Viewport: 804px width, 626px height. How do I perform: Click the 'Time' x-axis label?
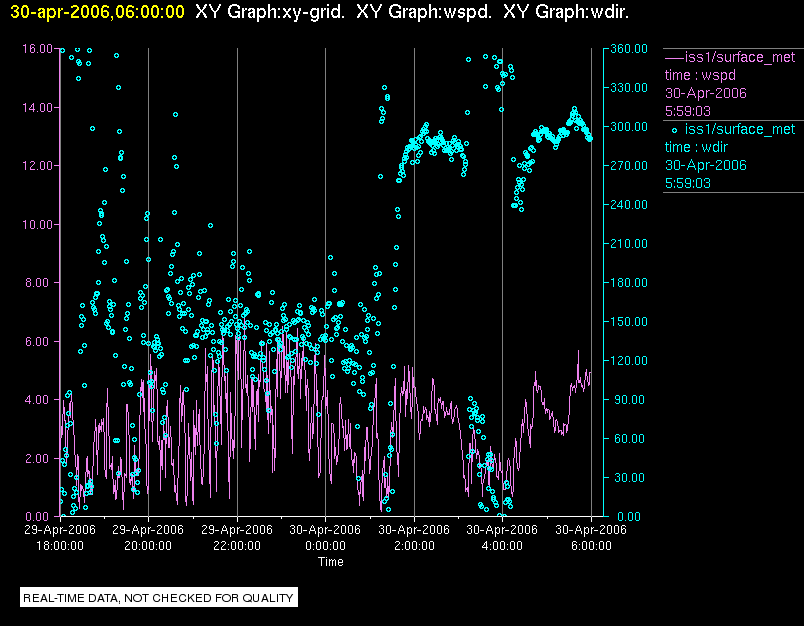[330, 562]
